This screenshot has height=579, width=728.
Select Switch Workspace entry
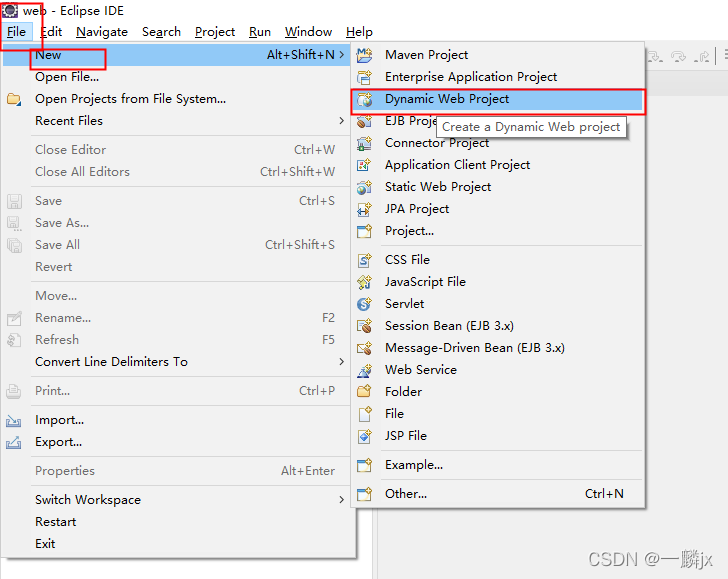click(x=176, y=500)
